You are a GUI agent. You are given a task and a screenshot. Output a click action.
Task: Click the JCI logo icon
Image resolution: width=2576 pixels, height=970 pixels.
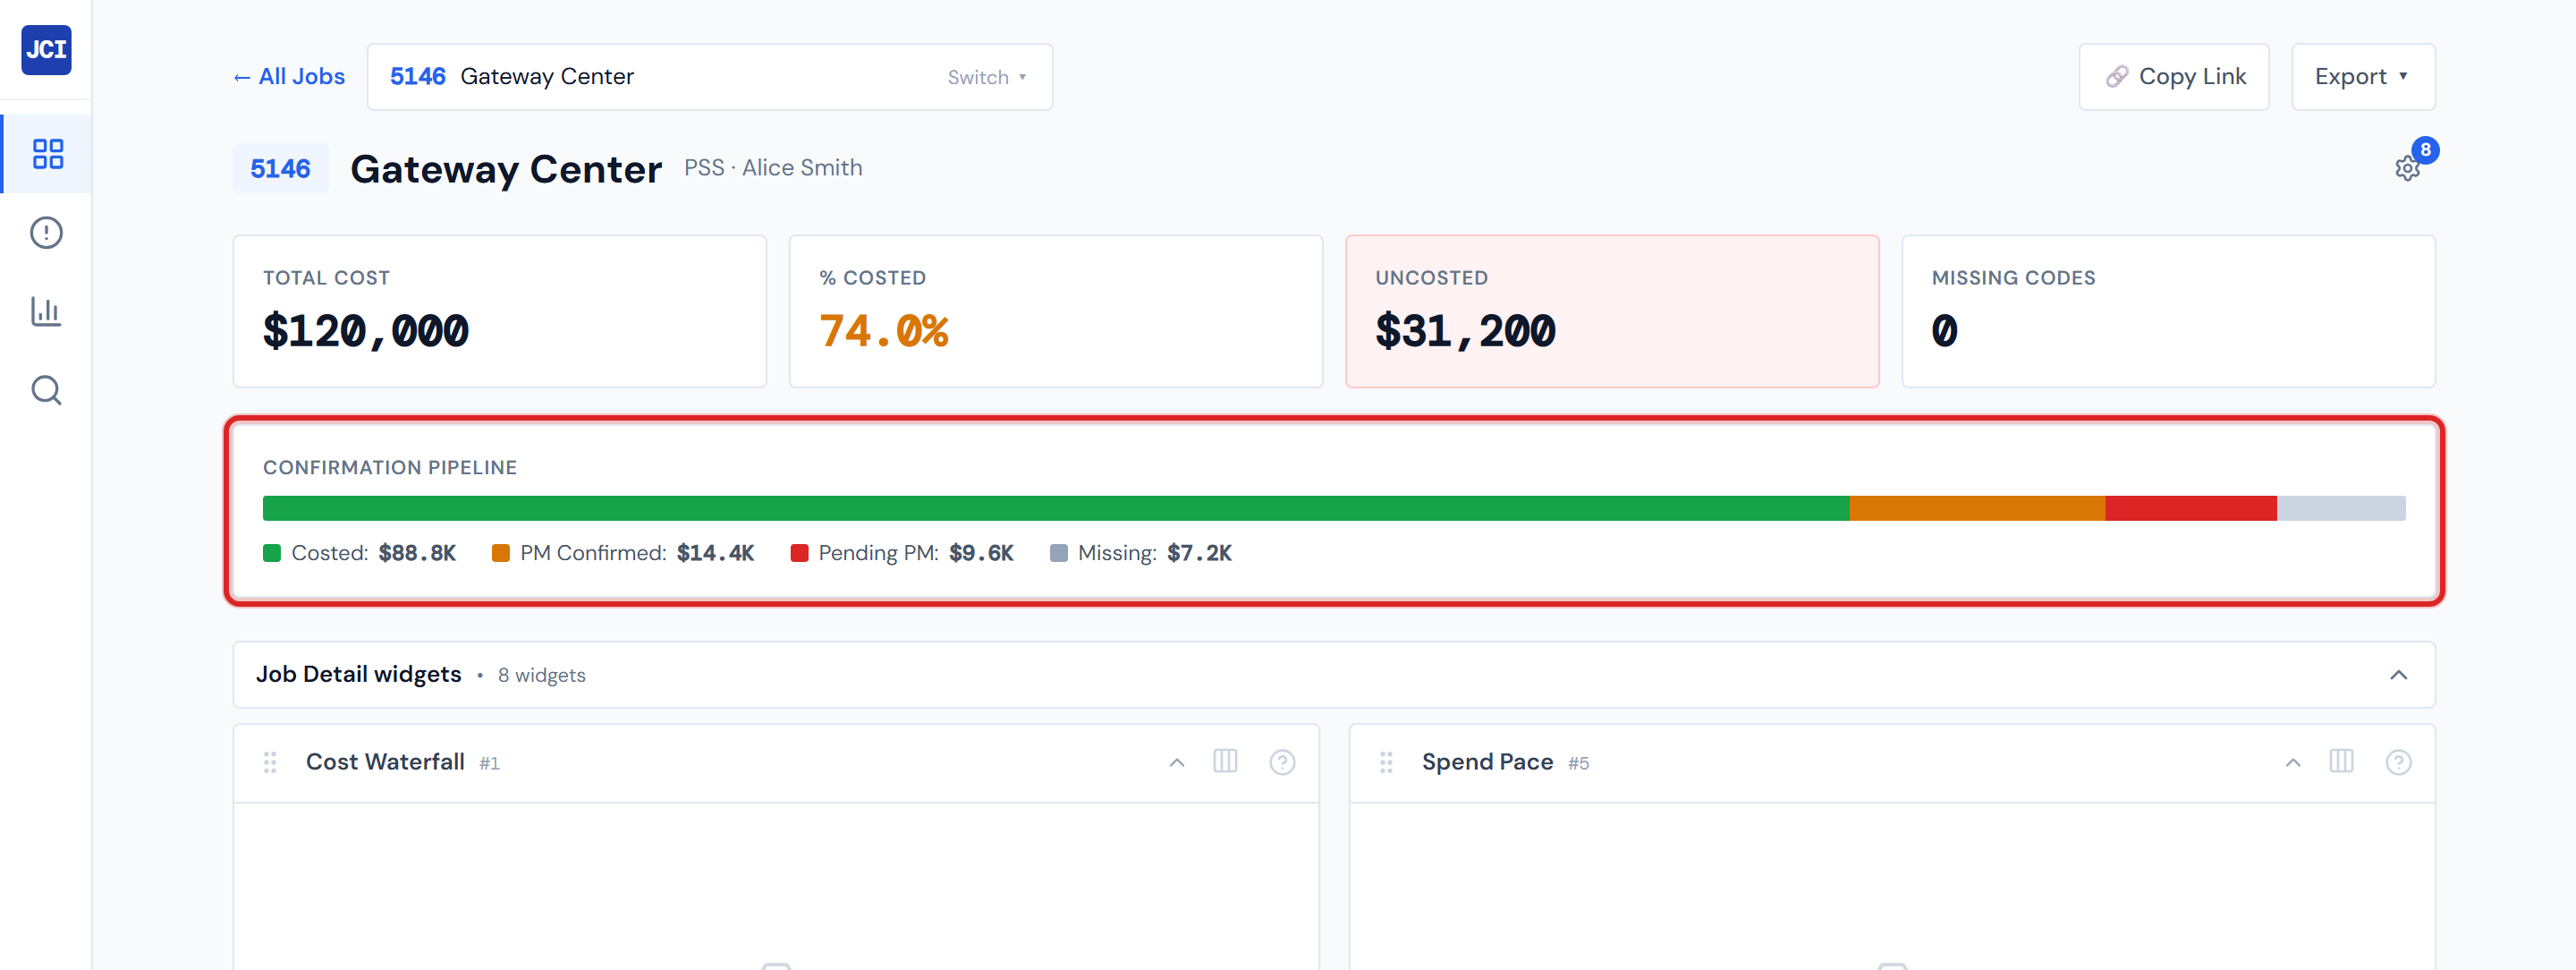[46, 50]
